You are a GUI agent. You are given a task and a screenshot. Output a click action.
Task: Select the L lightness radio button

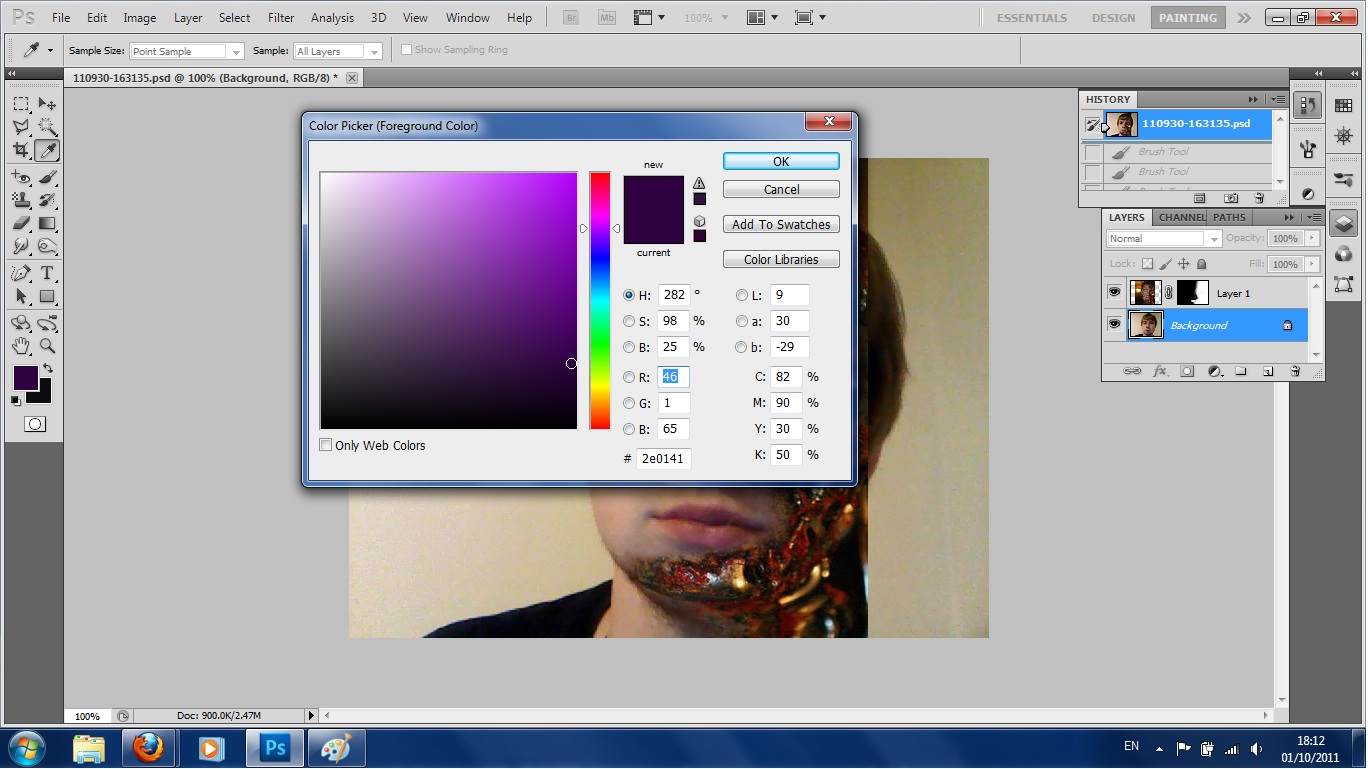click(x=742, y=295)
